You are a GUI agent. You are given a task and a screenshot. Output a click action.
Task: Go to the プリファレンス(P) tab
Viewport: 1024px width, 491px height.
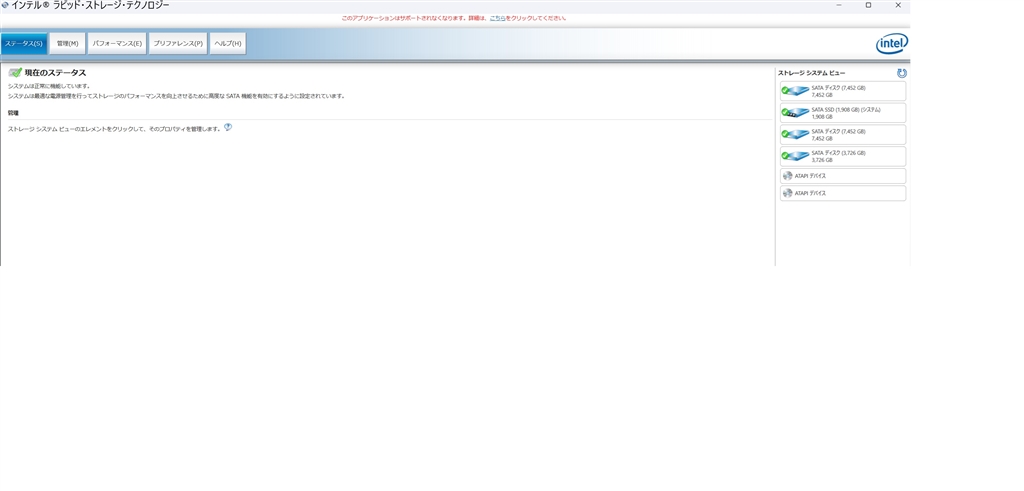pyautogui.click(x=178, y=44)
